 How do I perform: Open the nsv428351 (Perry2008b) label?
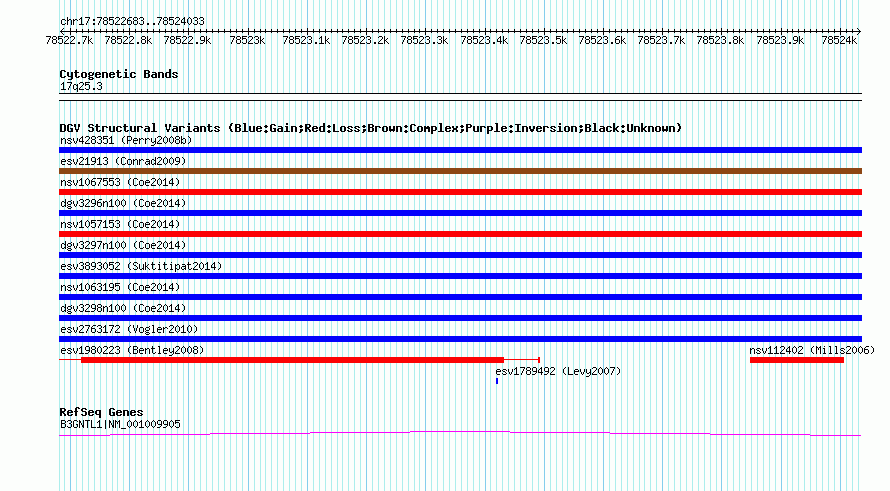(126, 140)
